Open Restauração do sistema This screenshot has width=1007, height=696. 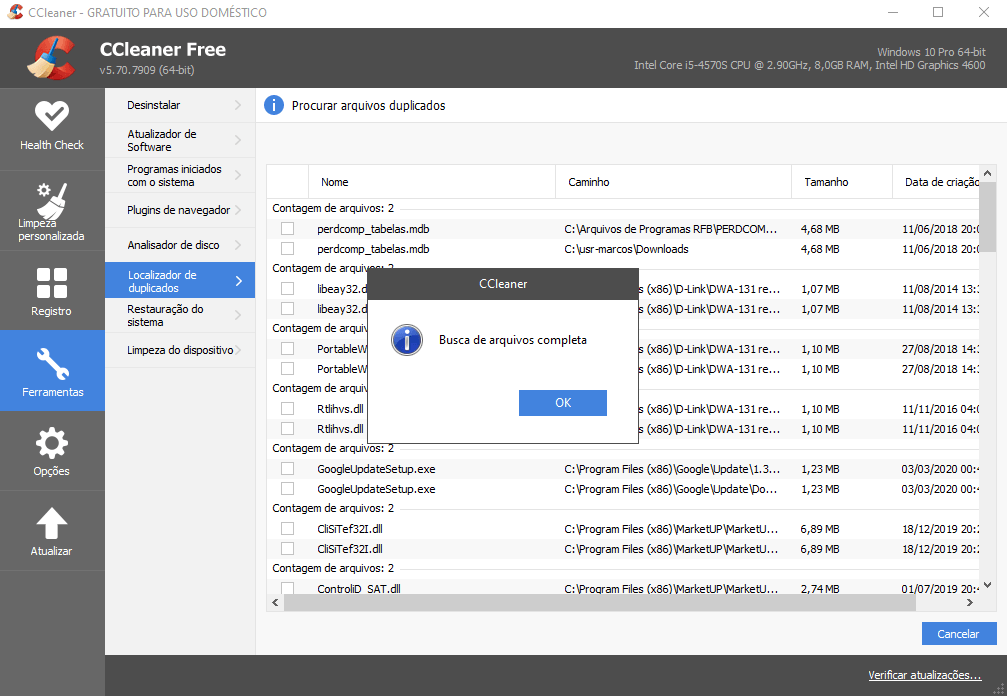[x=180, y=315]
